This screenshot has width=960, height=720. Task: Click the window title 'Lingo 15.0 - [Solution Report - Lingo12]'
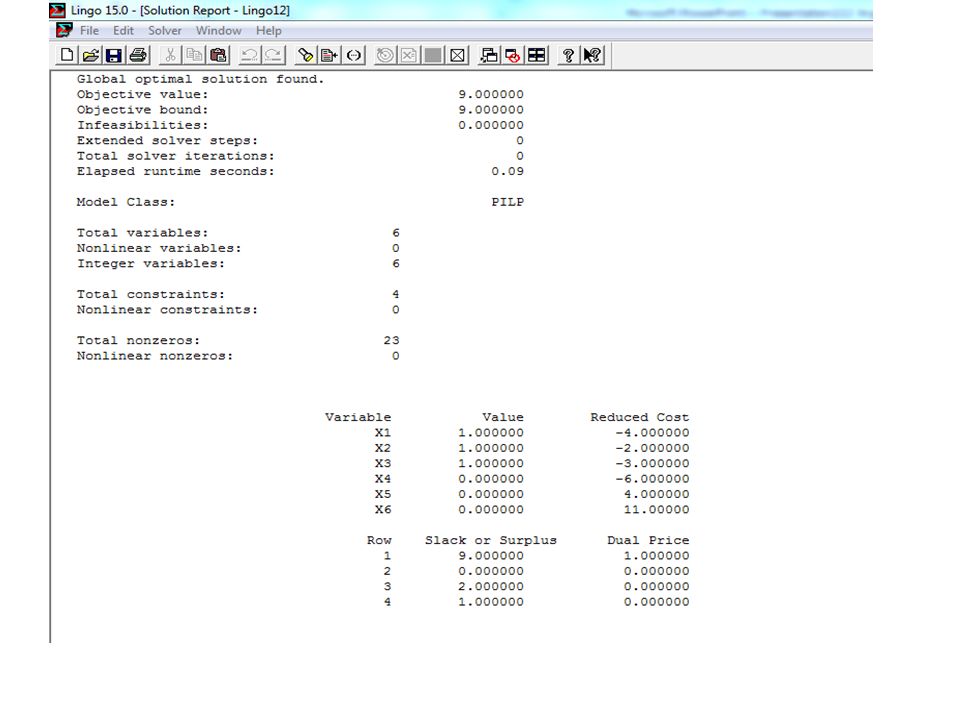coord(180,10)
